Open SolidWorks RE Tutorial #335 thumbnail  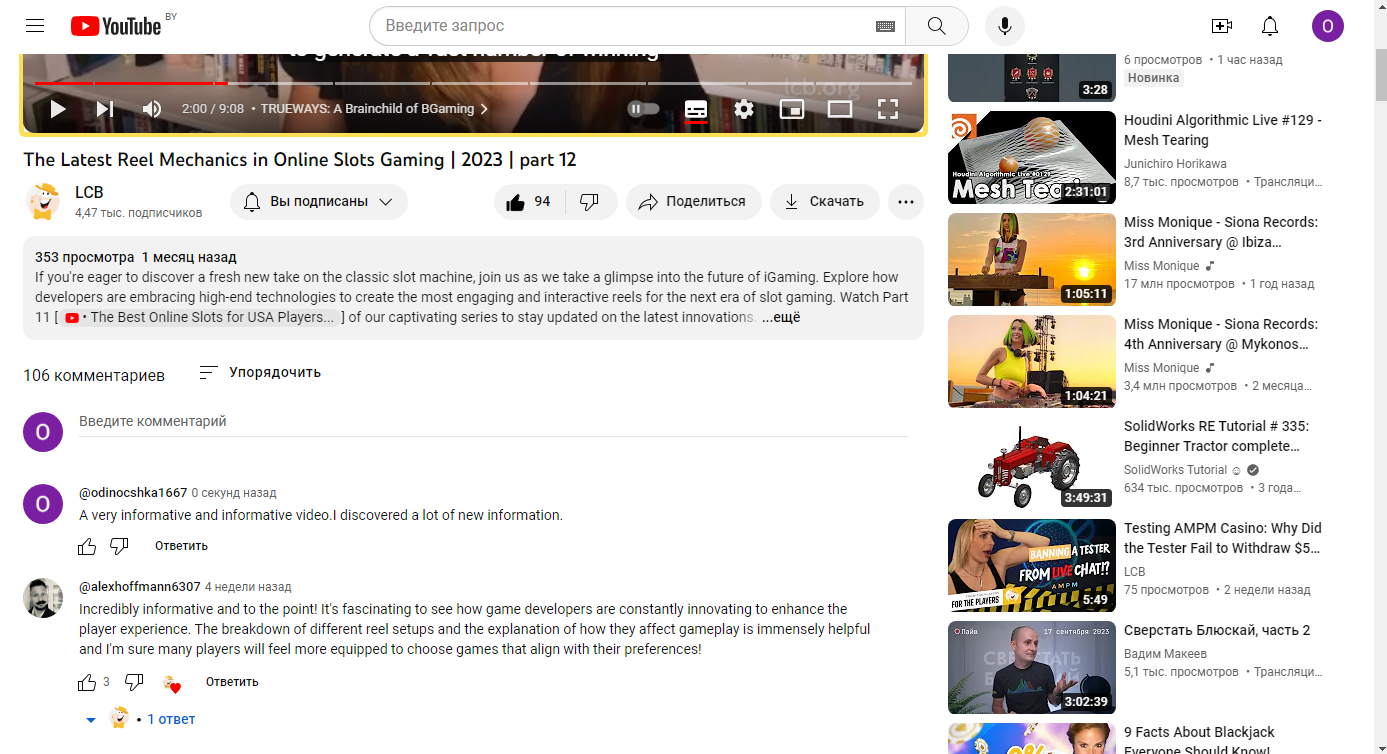click(x=1032, y=464)
